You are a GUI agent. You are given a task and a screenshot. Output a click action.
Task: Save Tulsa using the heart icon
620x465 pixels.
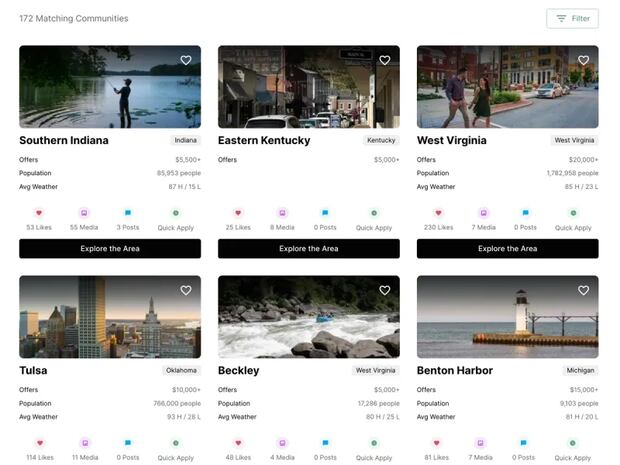click(186, 290)
